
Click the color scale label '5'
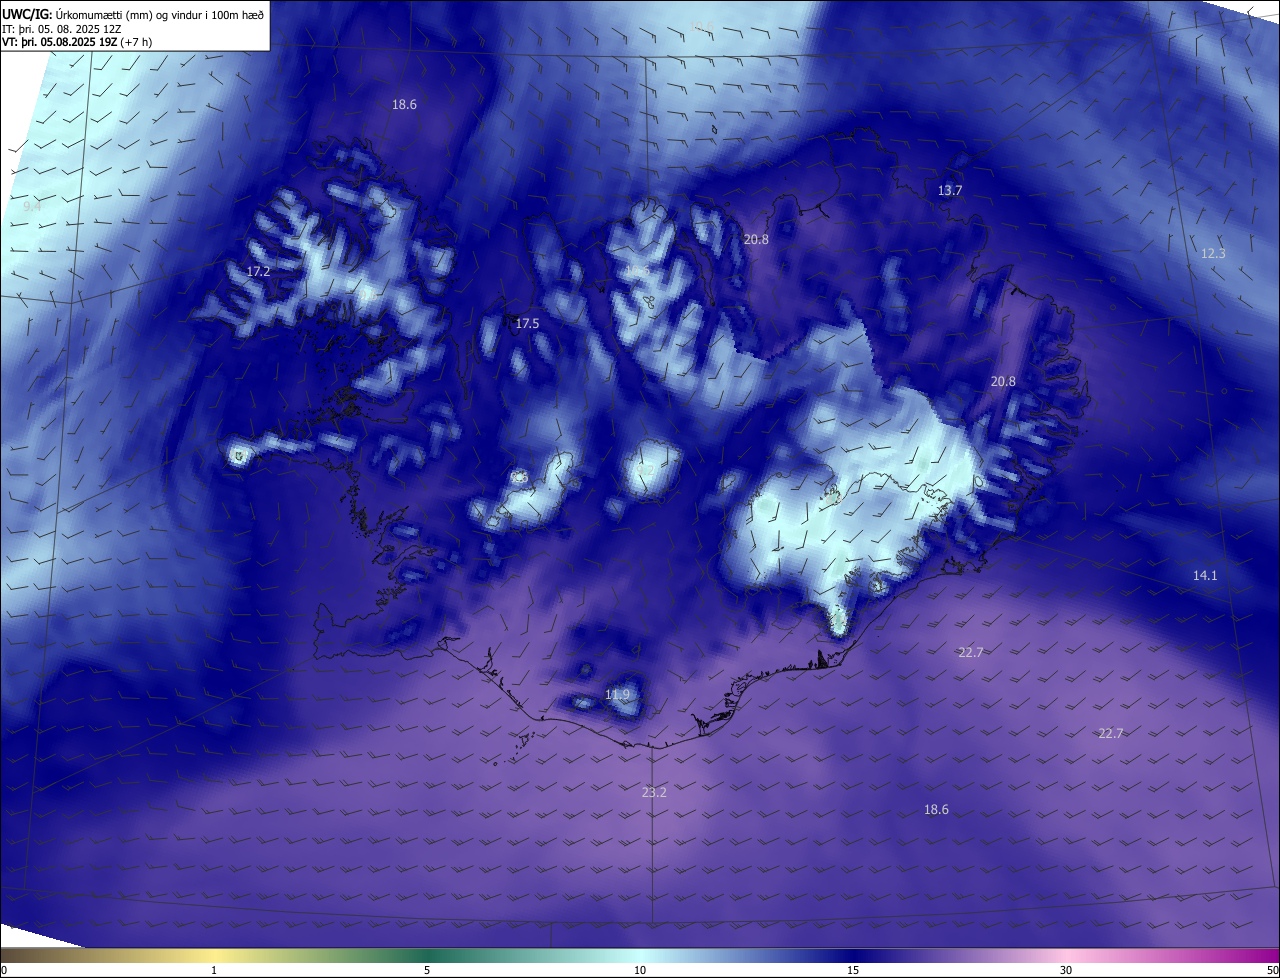tap(427, 970)
